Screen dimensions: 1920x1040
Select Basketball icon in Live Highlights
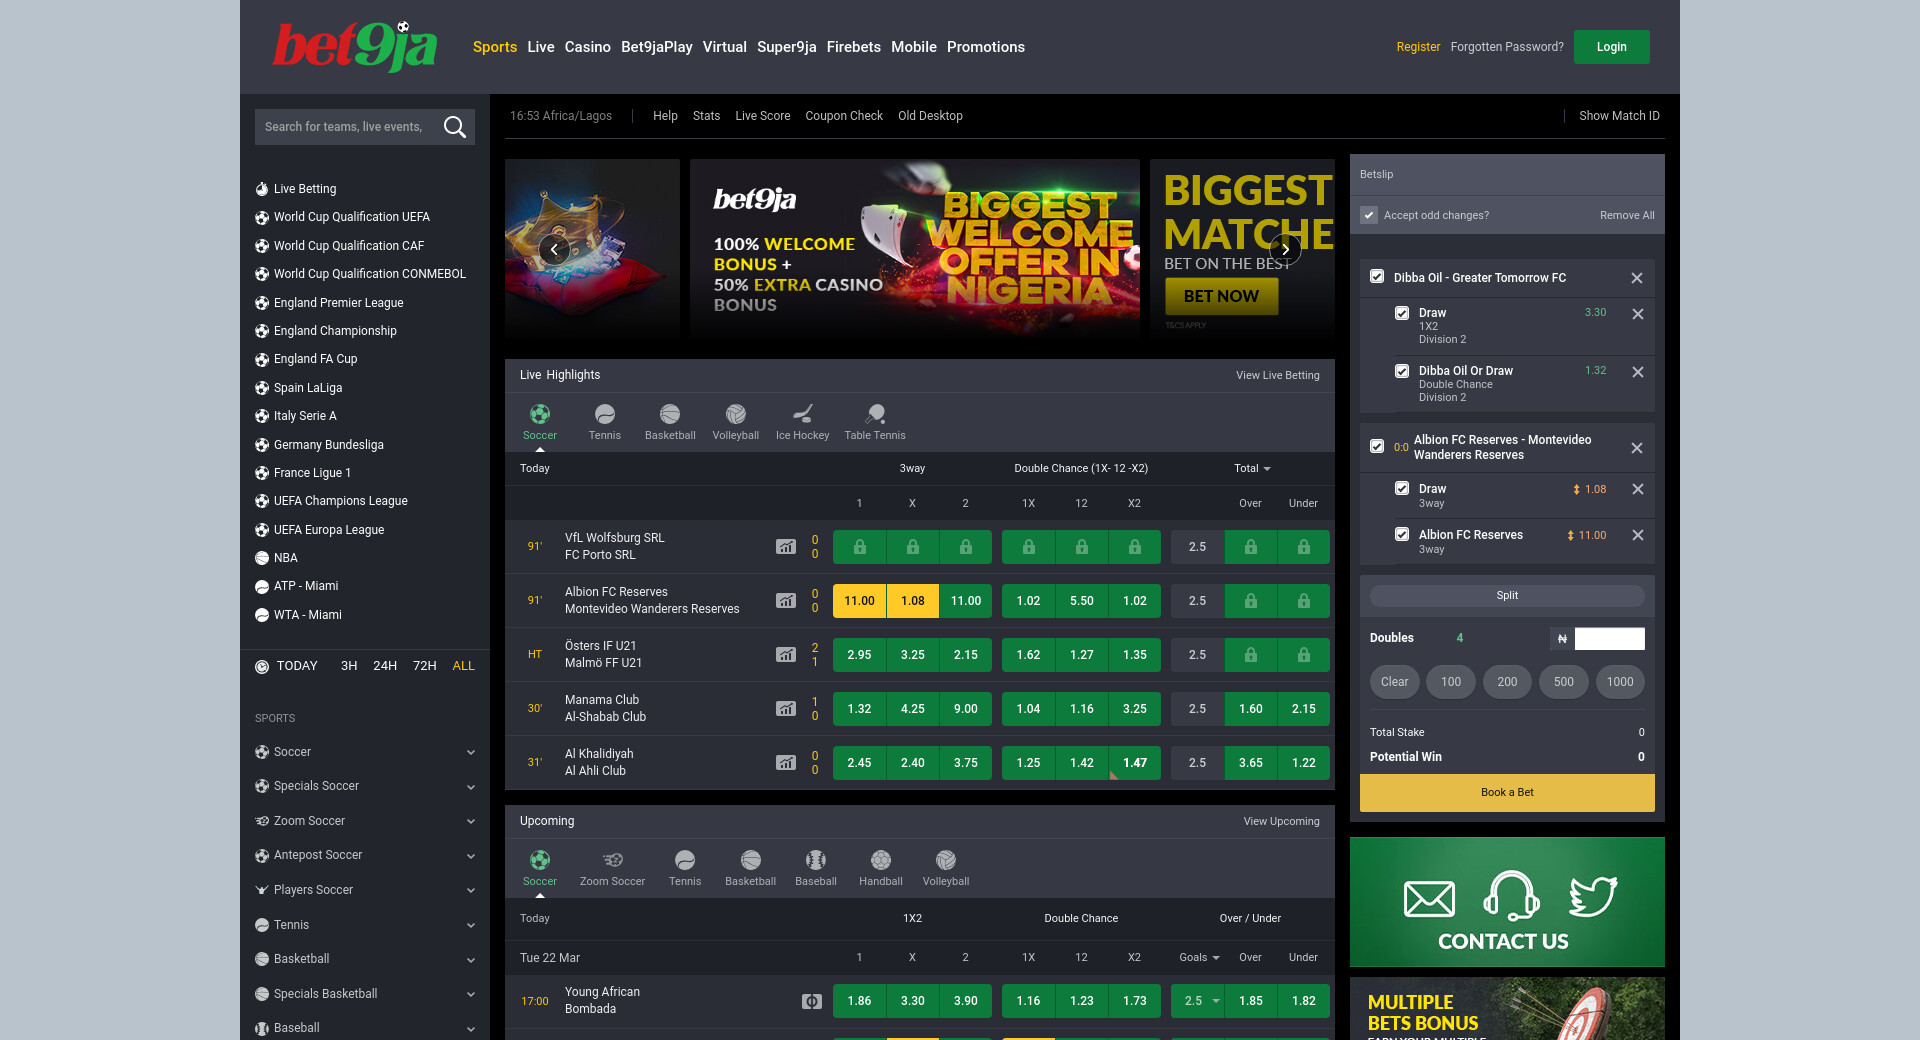pyautogui.click(x=670, y=414)
